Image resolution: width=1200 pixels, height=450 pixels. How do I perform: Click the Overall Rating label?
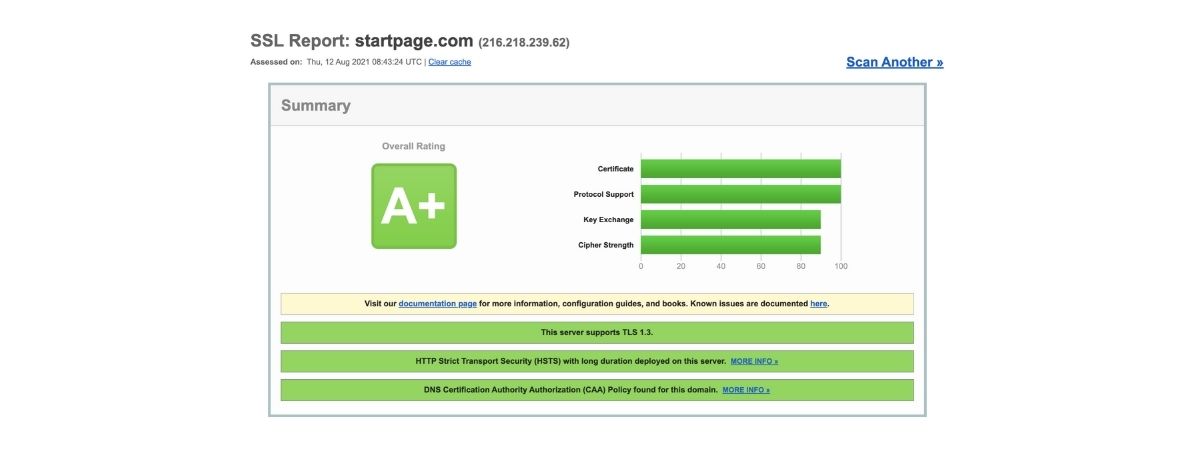pos(413,146)
